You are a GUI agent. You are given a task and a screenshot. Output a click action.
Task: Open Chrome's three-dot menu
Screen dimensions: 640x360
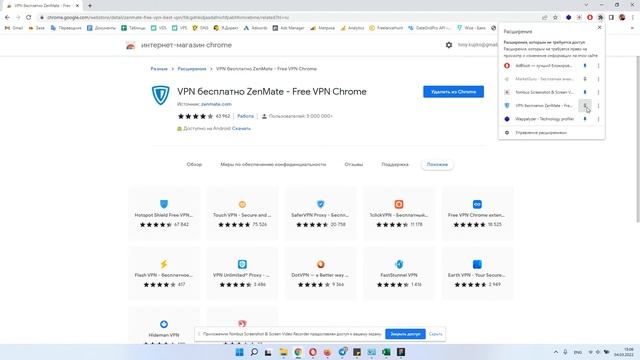pyautogui.click(x=633, y=18)
